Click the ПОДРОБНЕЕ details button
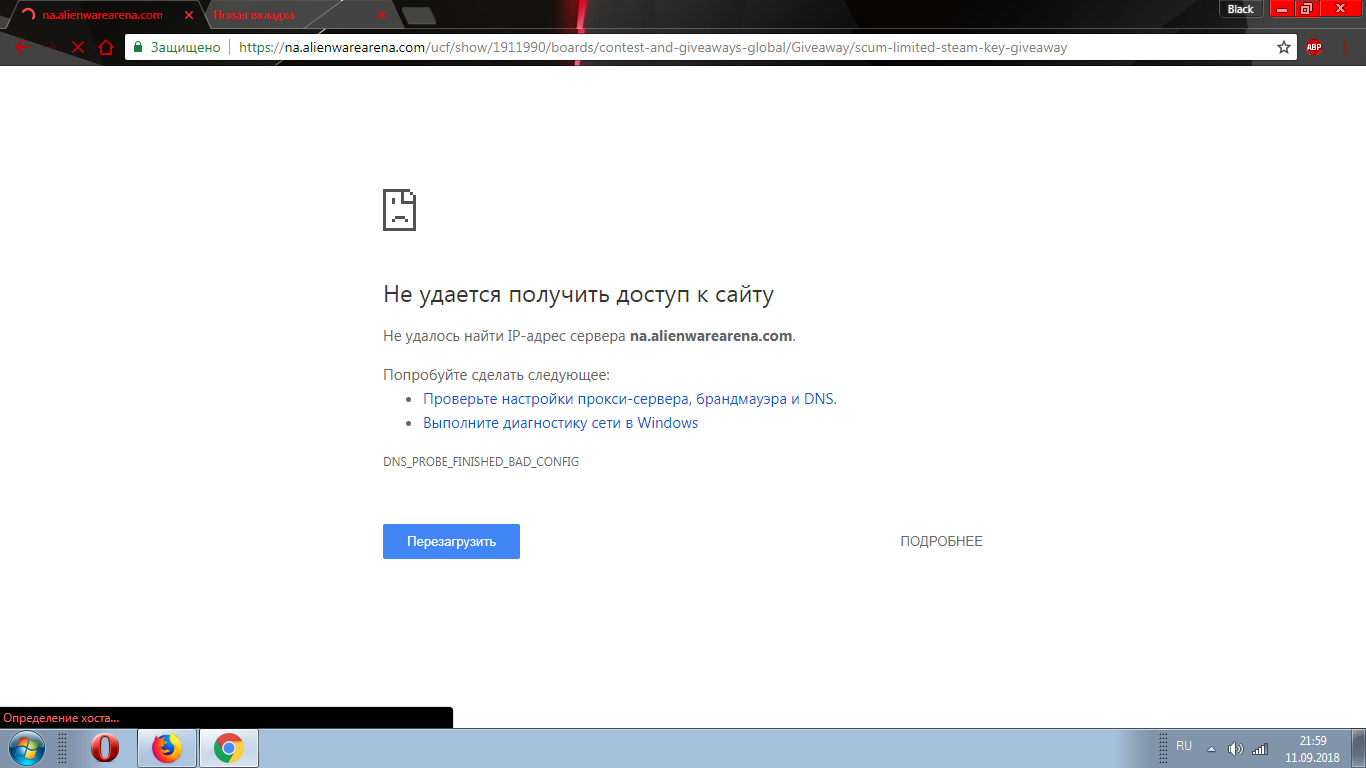This screenshot has height=768, width=1366. pos(941,541)
